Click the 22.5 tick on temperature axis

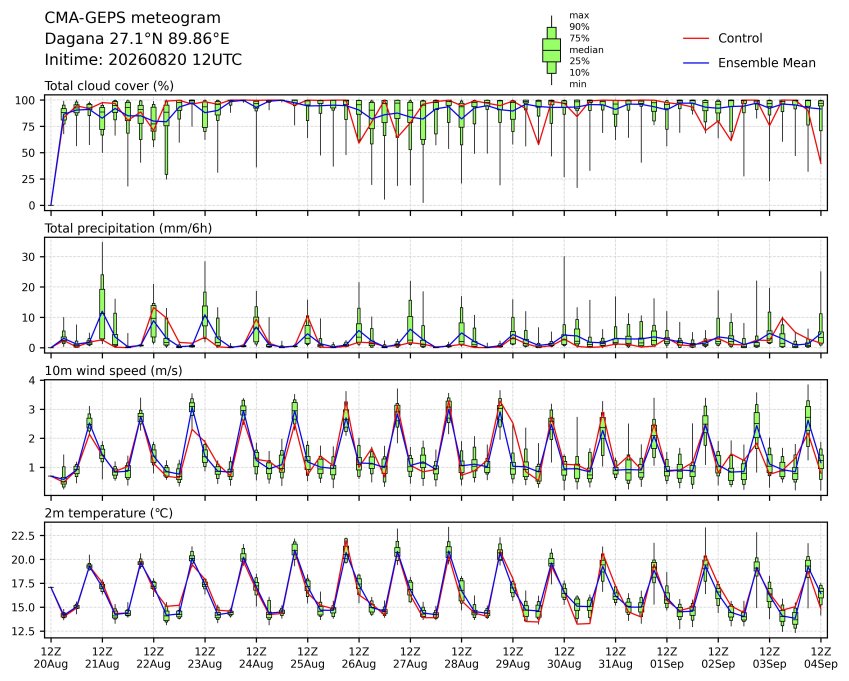(x=23, y=536)
